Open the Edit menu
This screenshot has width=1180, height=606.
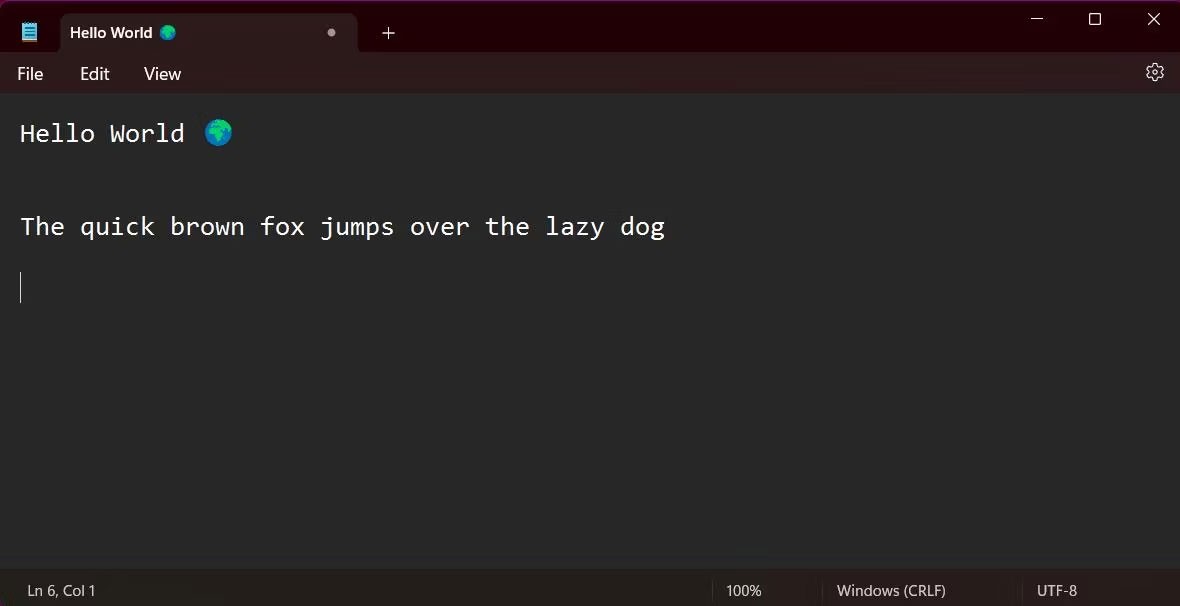95,74
